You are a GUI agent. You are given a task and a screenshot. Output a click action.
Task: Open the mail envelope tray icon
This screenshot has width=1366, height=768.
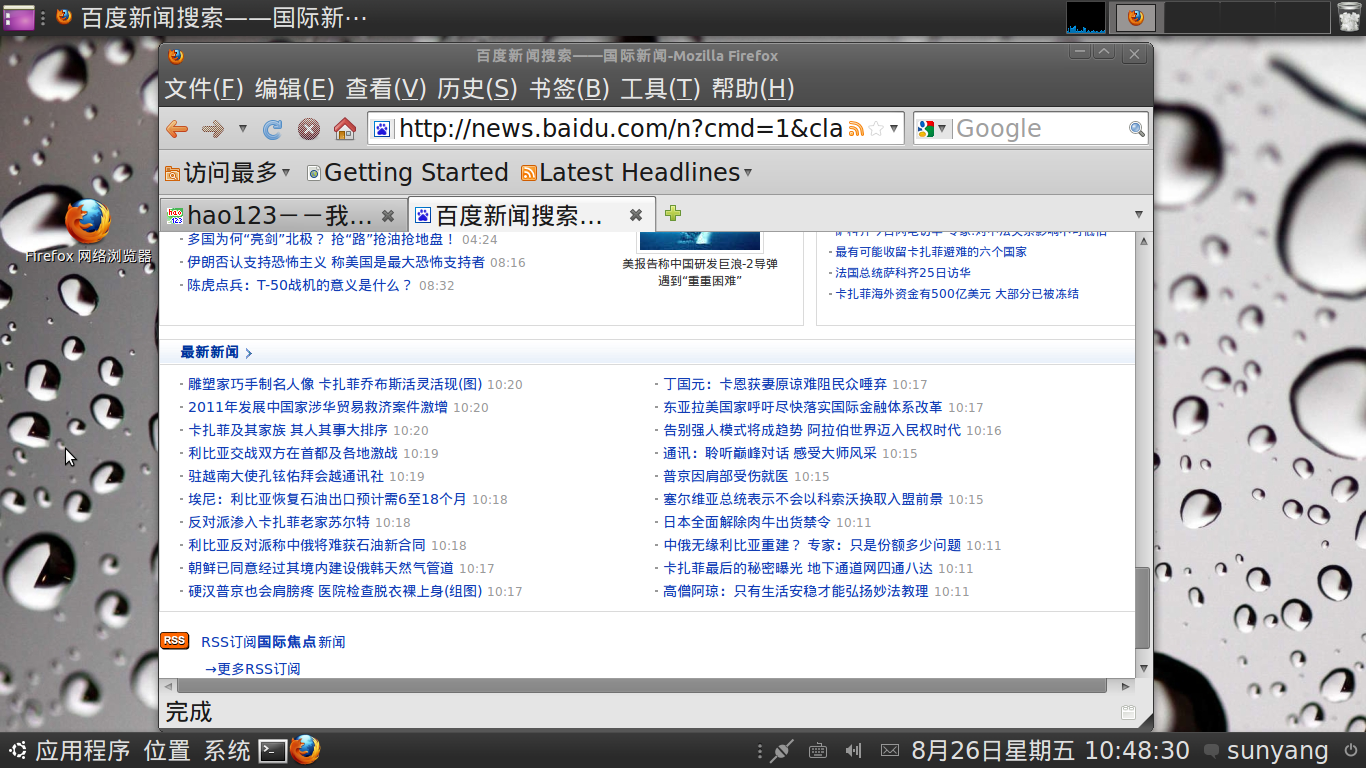889,750
